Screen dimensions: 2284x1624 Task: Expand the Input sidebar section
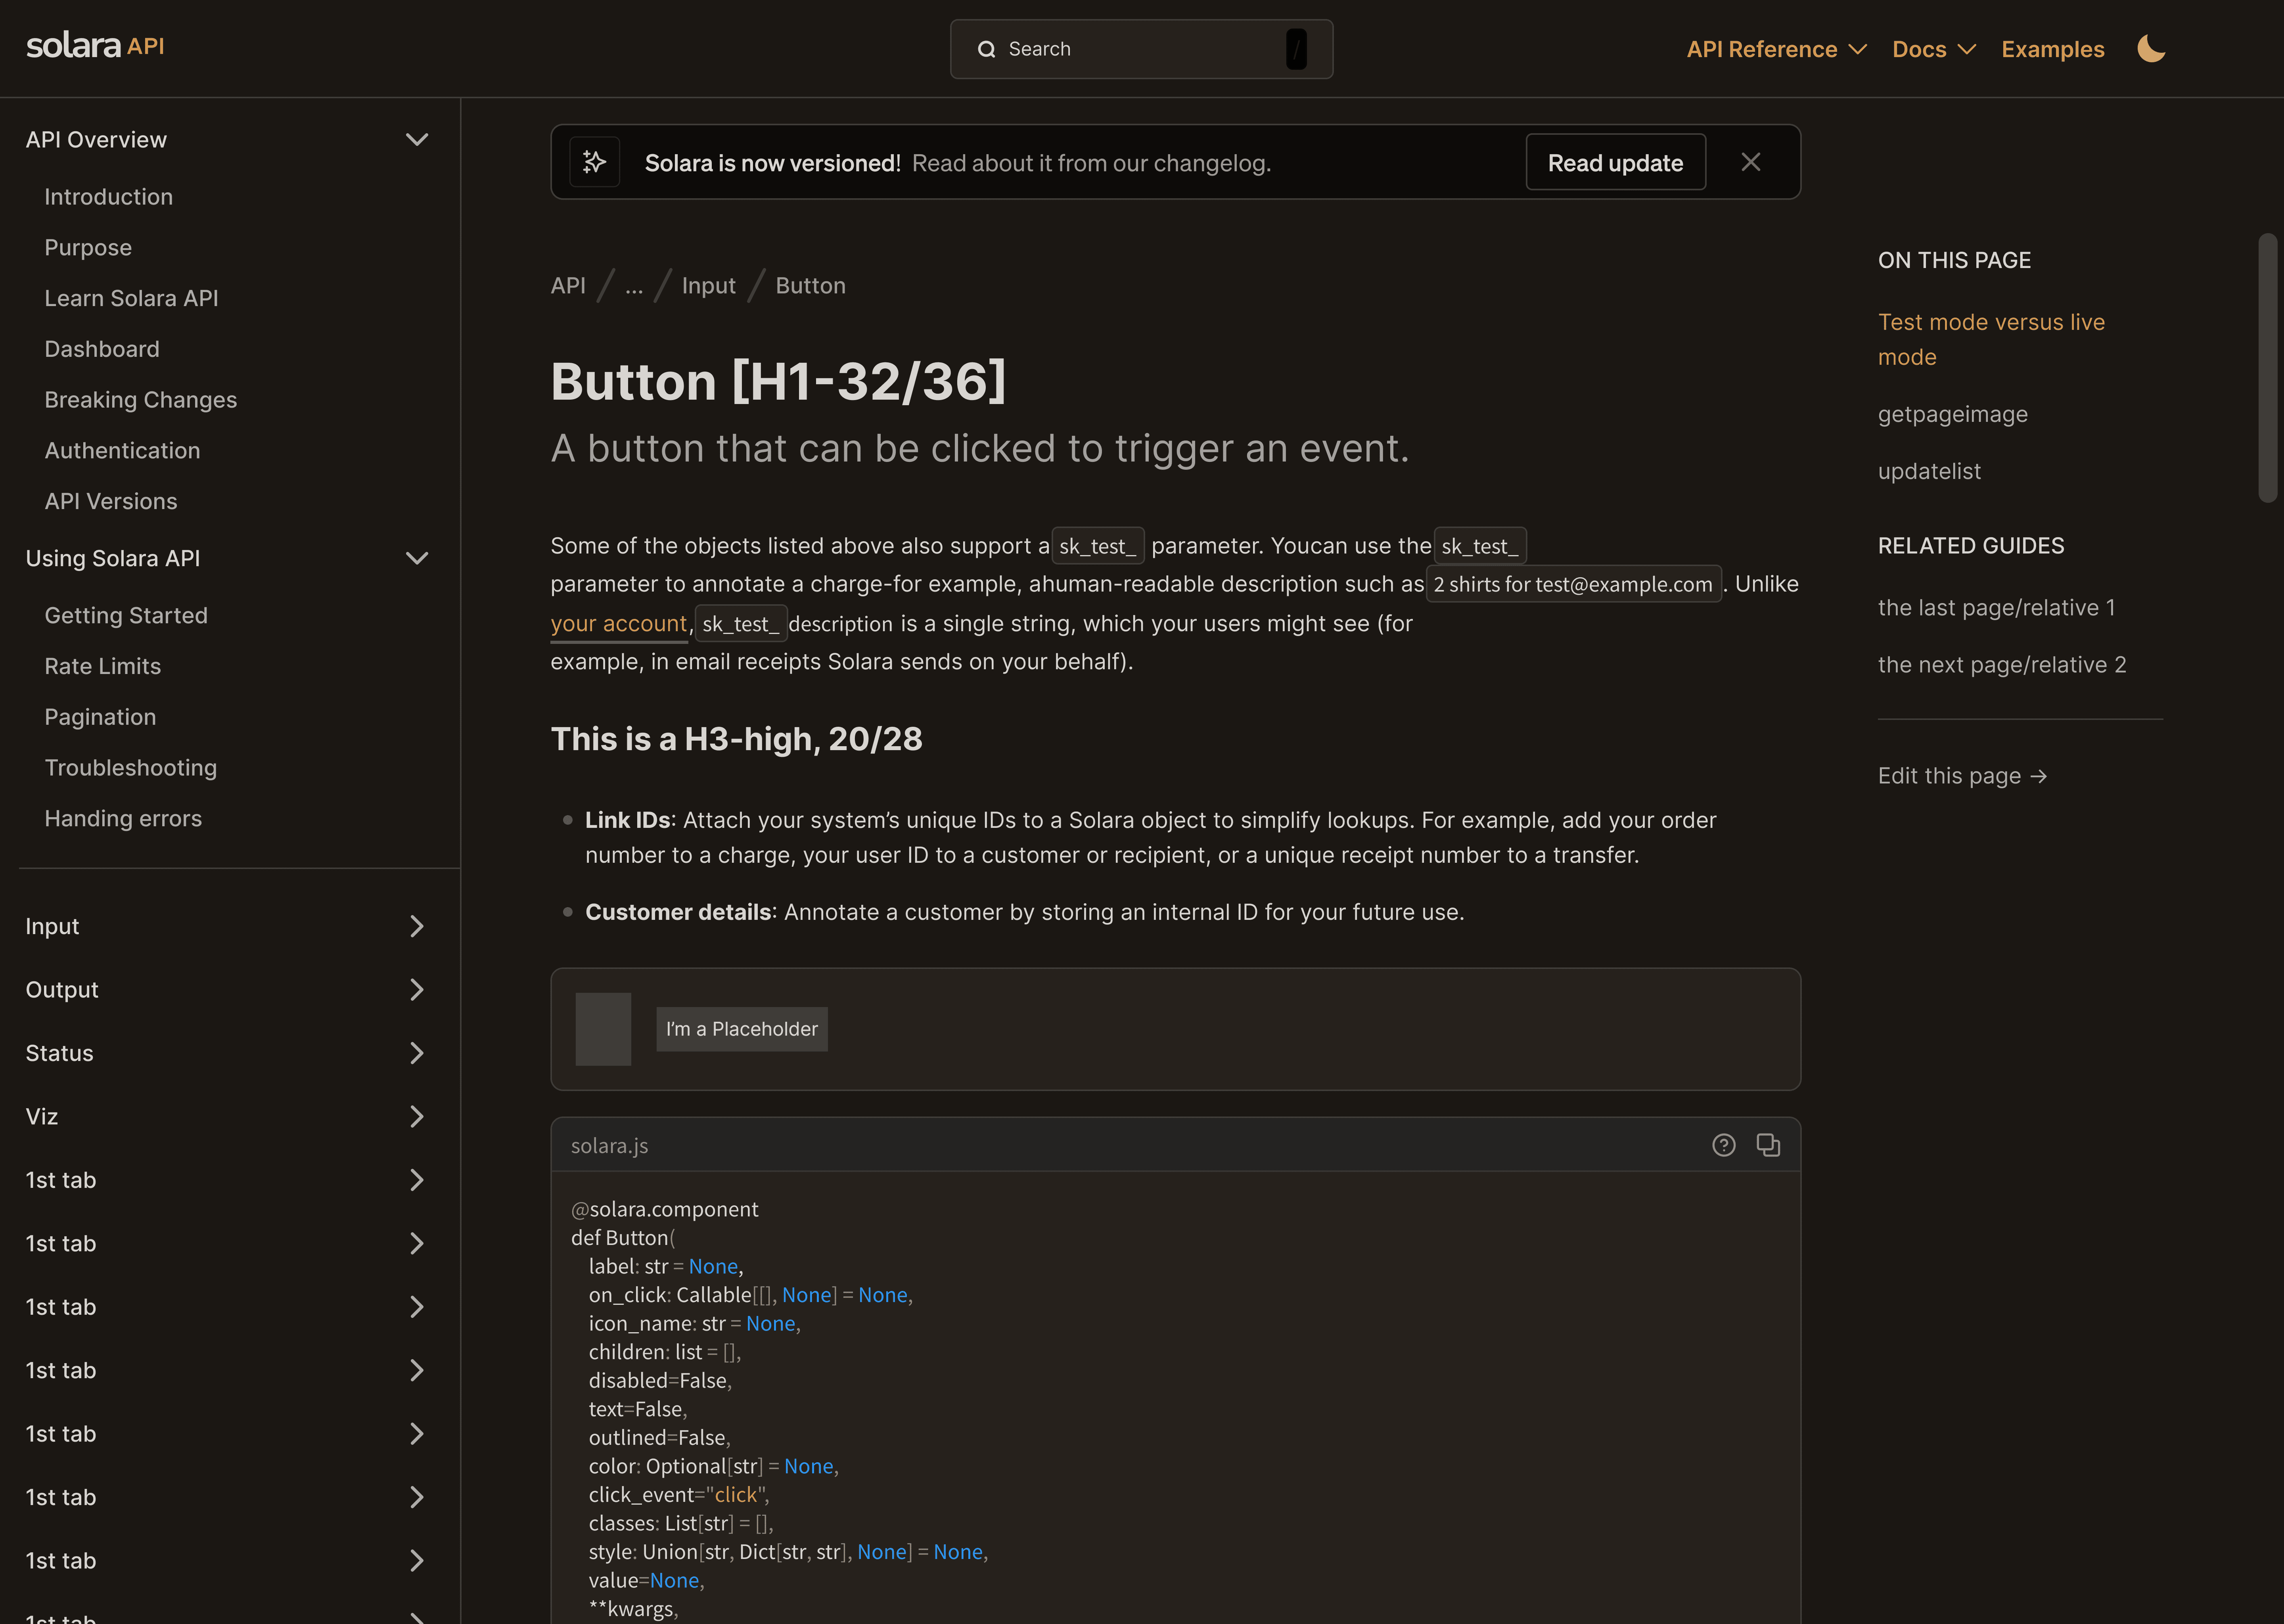click(417, 926)
